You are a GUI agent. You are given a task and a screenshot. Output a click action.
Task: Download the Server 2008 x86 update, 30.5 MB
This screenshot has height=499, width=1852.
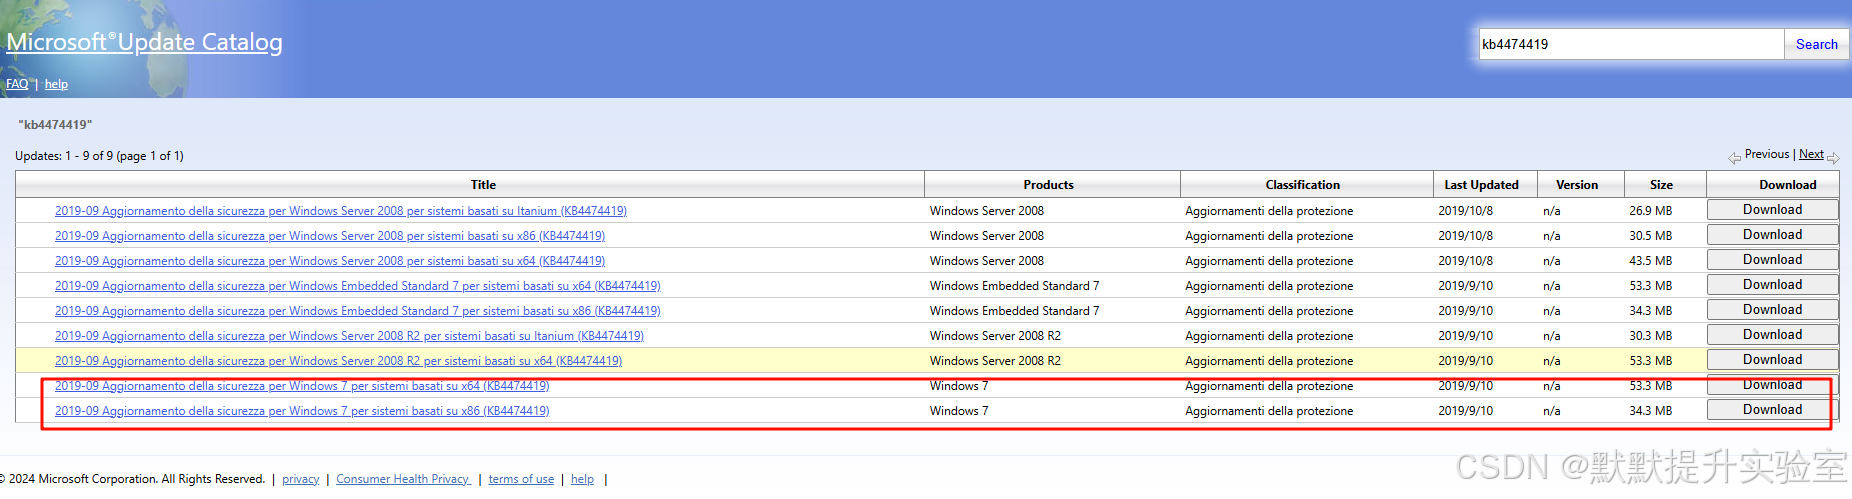1772,235
